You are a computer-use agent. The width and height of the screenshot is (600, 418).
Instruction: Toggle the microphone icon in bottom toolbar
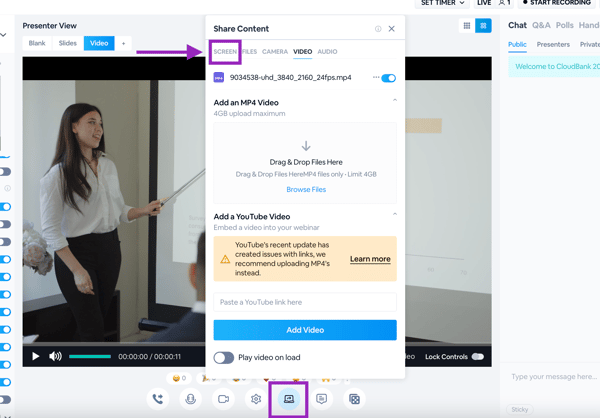tap(191, 399)
